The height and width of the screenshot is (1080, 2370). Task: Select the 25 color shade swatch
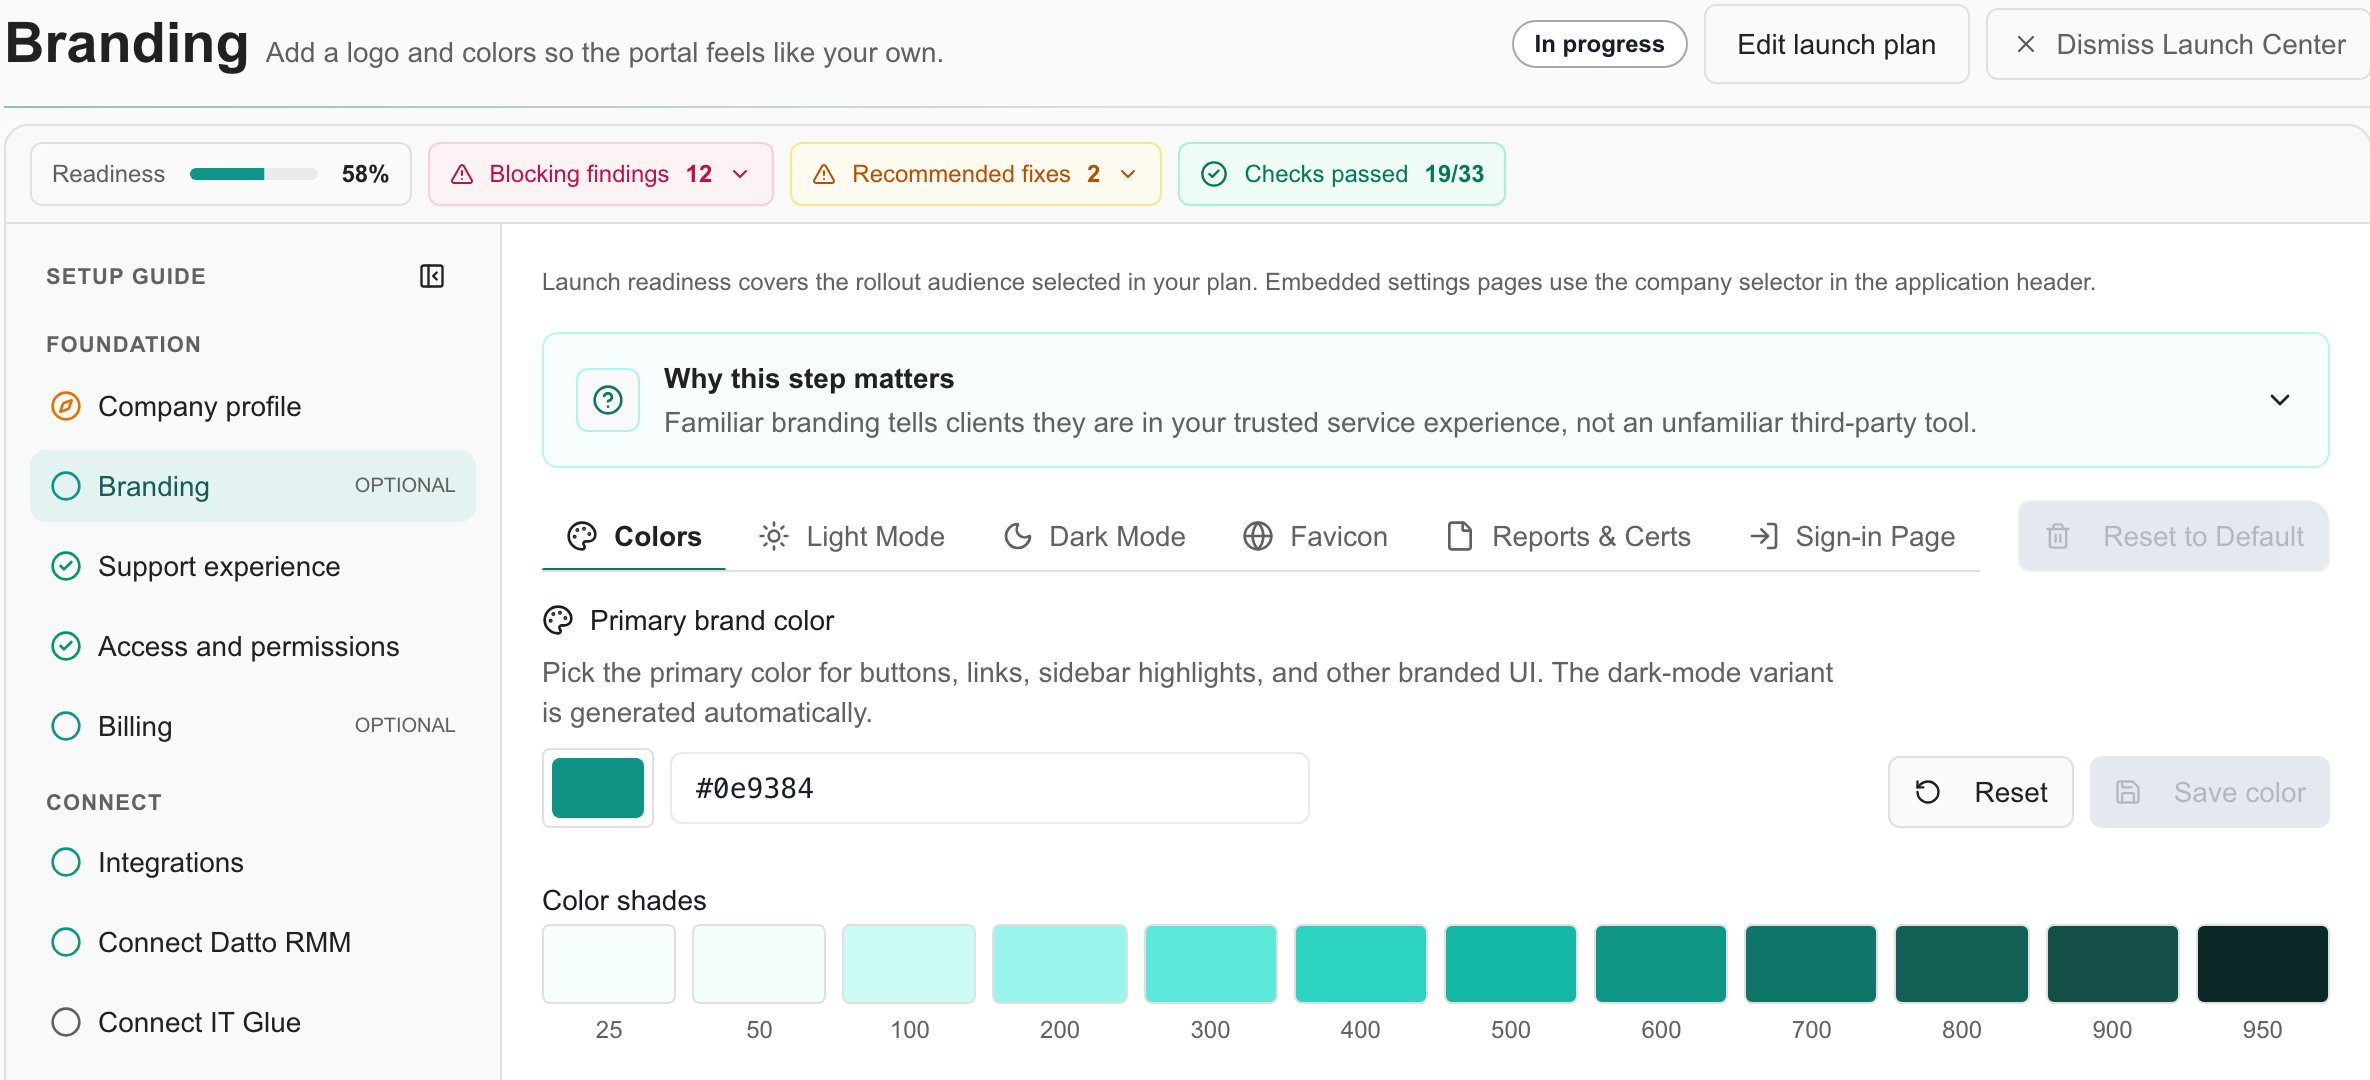pos(609,965)
